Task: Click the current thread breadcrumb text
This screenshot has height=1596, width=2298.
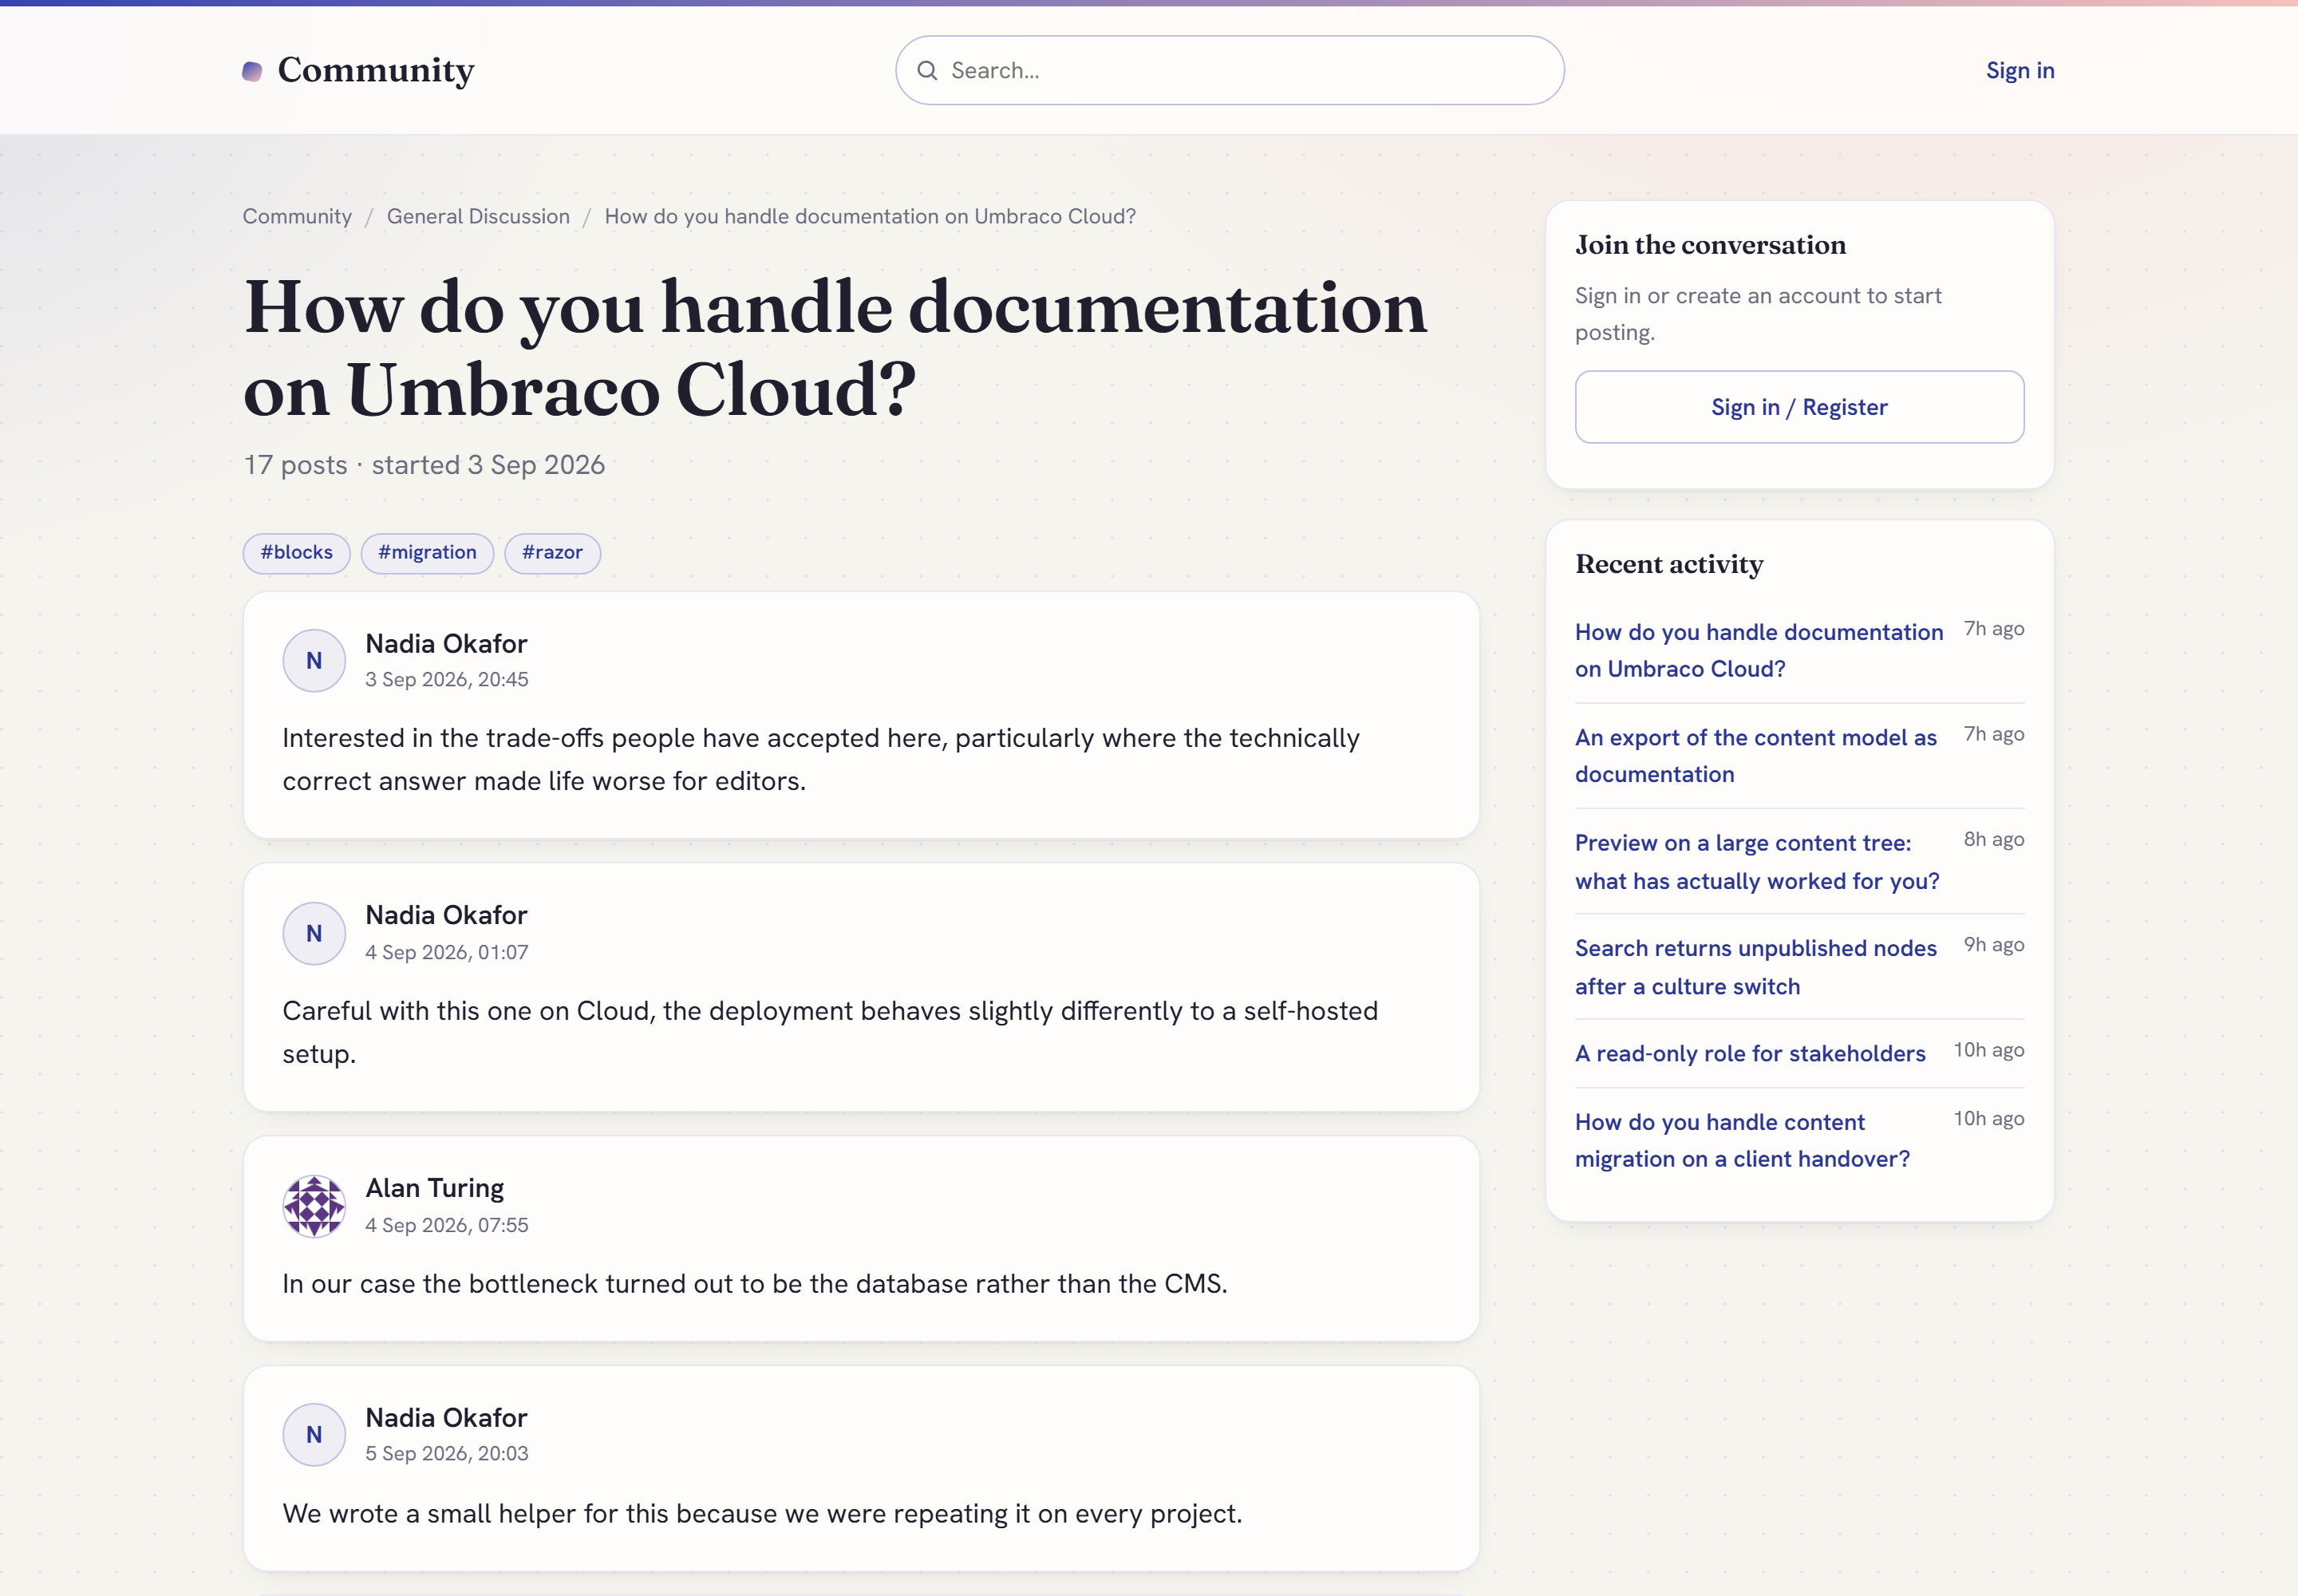Action: point(870,216)
